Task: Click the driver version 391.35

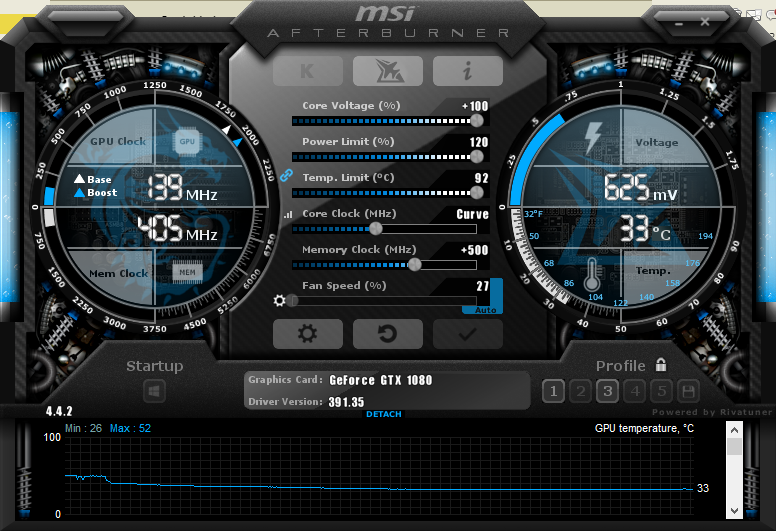Action: click(x=346, y=402)
